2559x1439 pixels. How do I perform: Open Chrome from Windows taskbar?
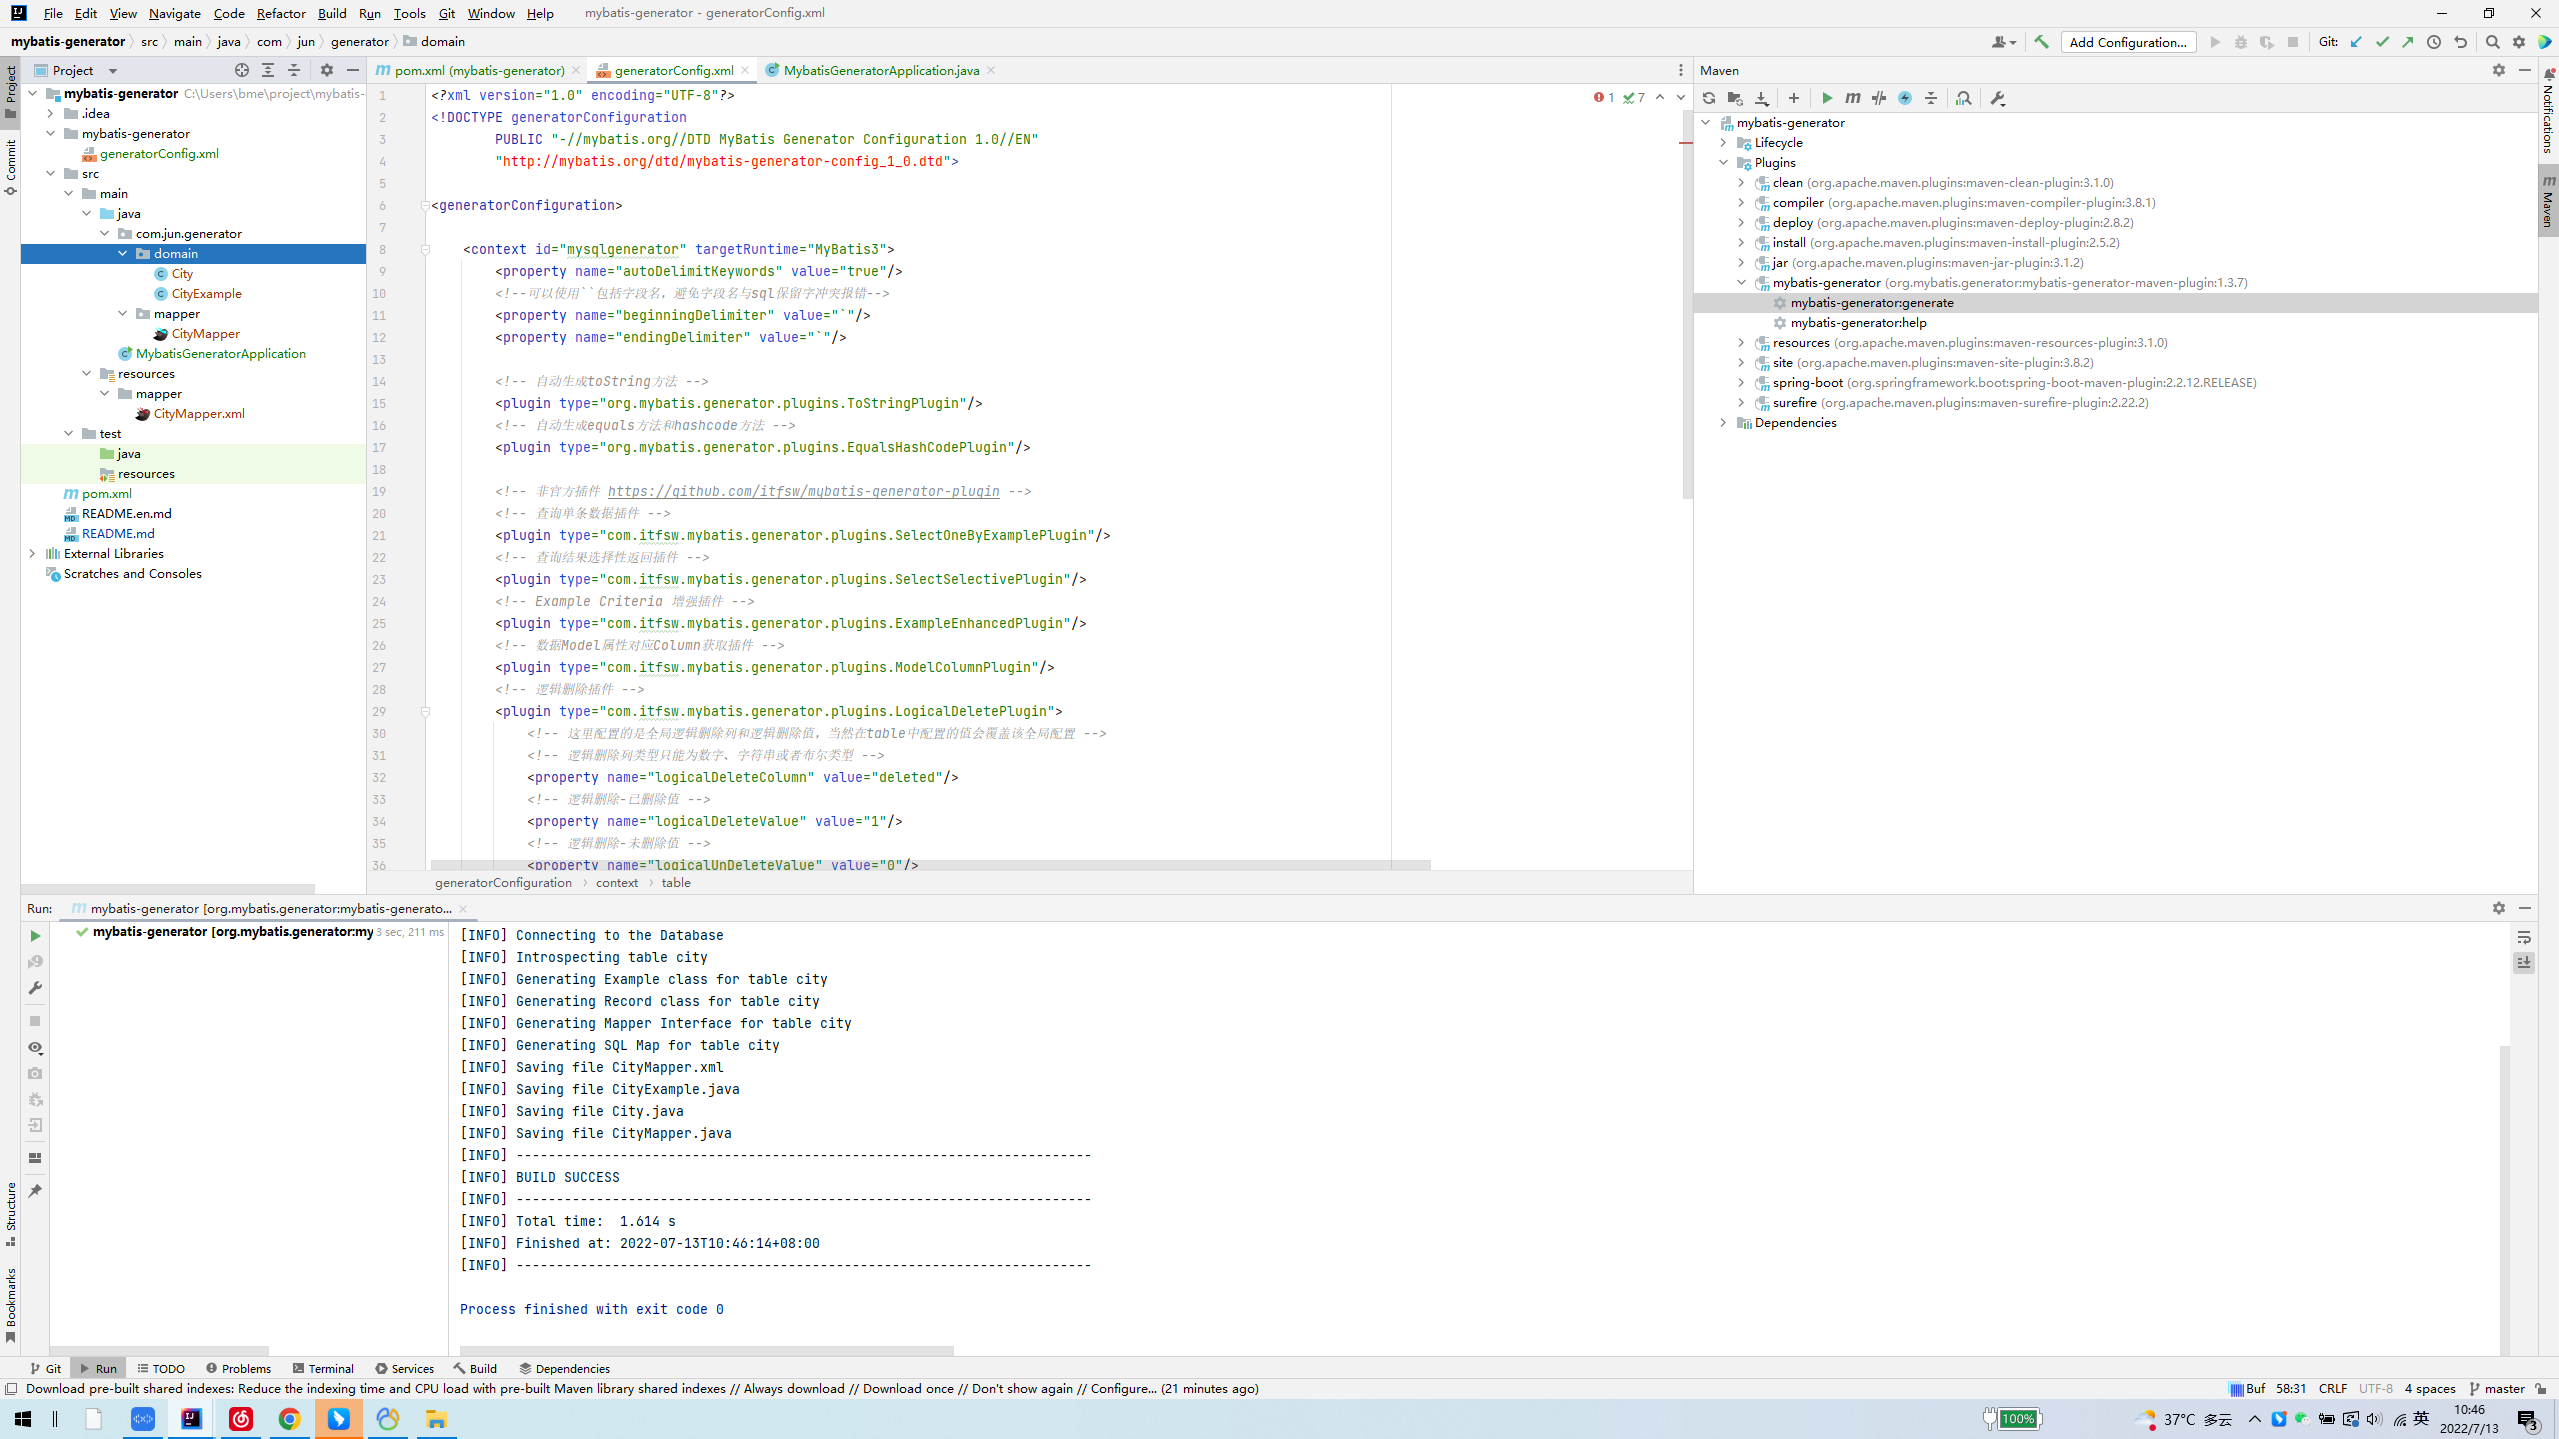click(290, 1418)
